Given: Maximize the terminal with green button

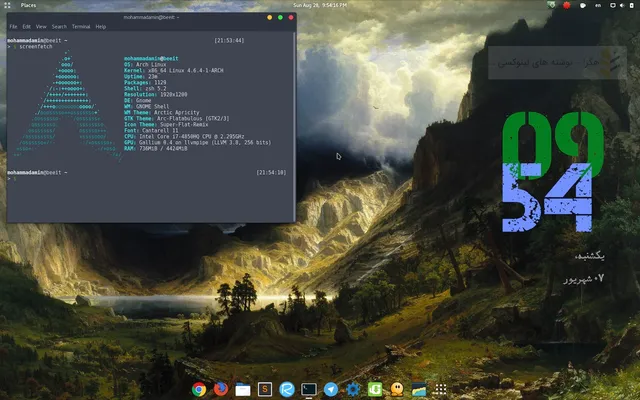Looking at the screenshot, I should coord(280,17).
